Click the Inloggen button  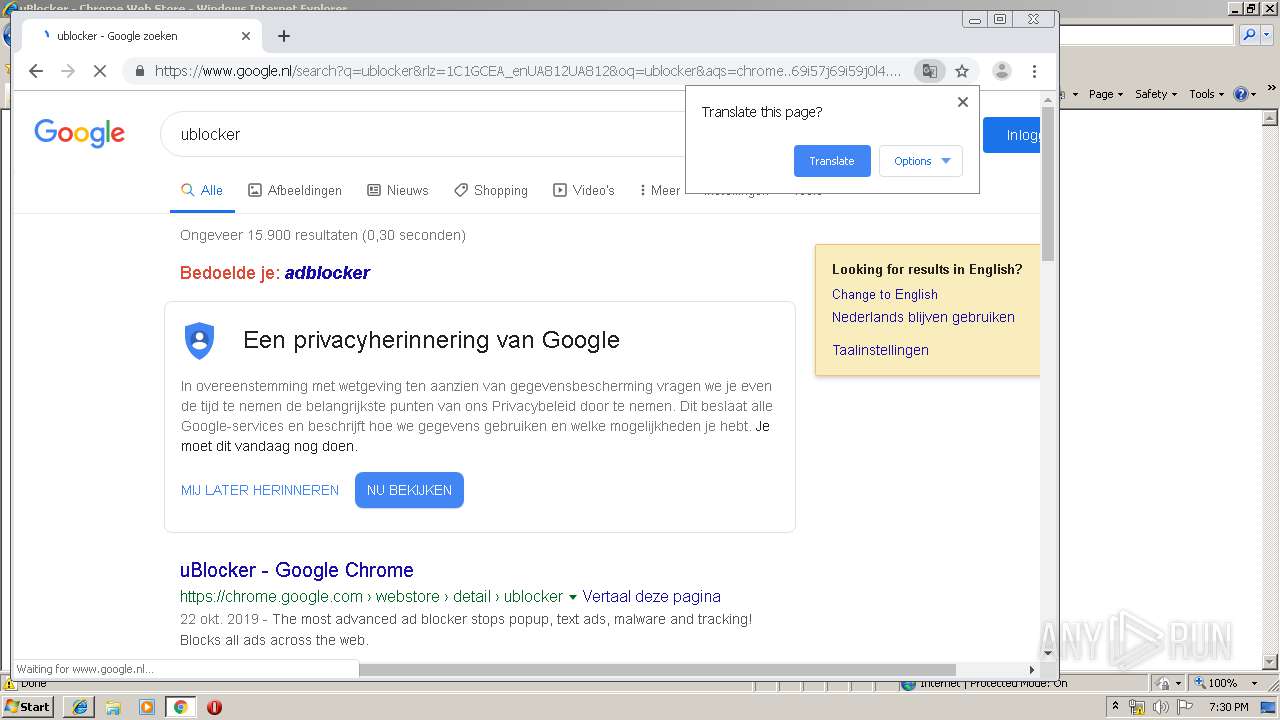pos(1011,135)
